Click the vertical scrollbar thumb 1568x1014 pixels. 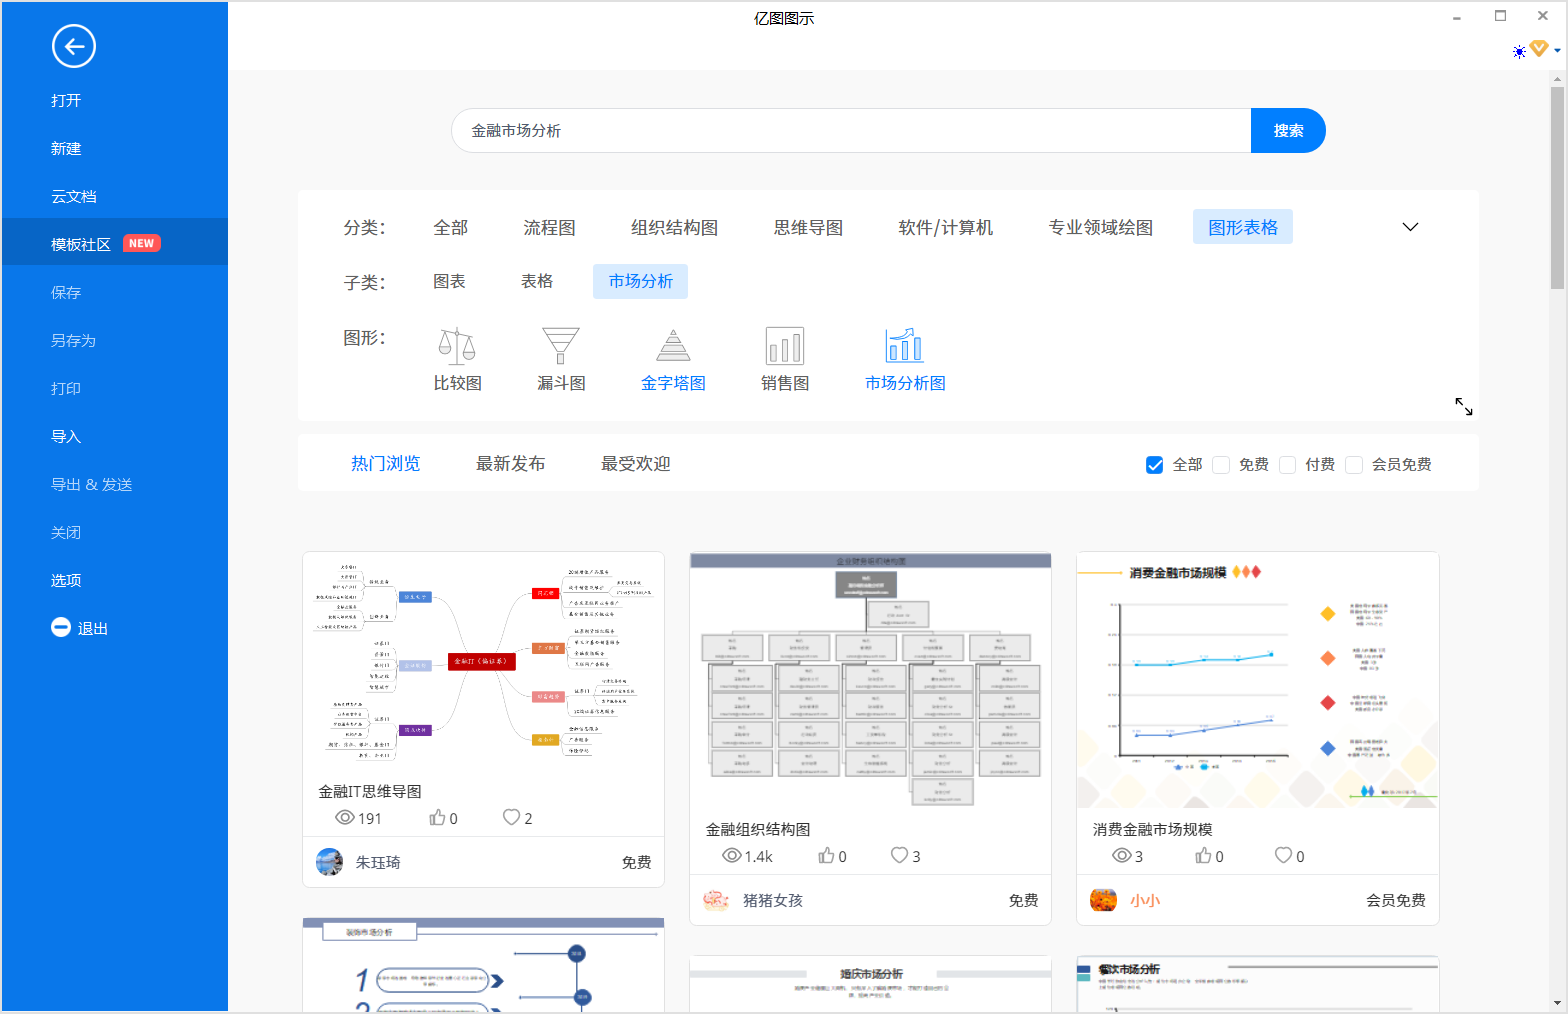tap(1557, 186)
